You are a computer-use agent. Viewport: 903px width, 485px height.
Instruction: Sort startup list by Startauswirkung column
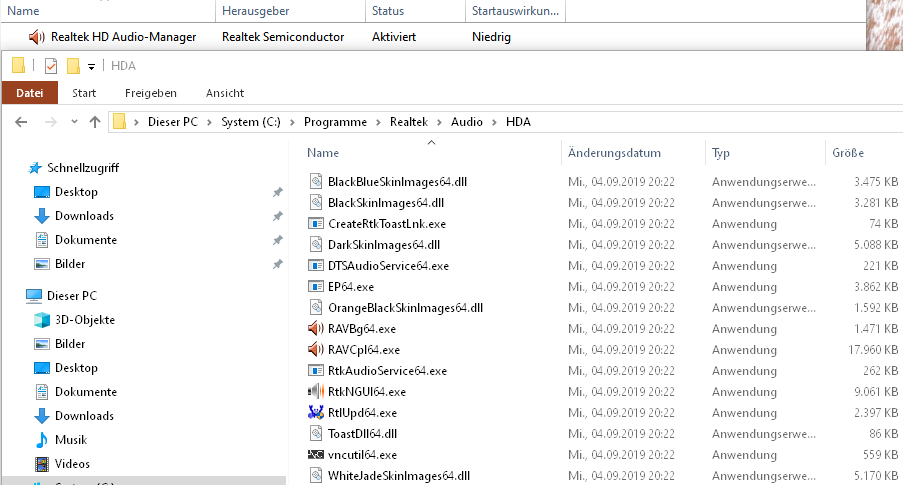coord(515,11)
